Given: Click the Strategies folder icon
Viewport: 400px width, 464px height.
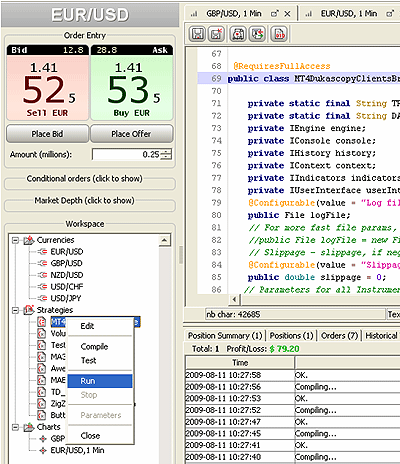Looking at the screenshot, I should pos(29,310).
